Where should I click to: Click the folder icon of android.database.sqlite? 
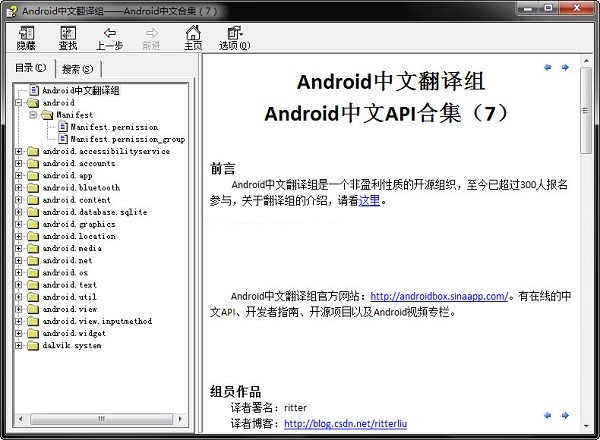click(33, 212)
